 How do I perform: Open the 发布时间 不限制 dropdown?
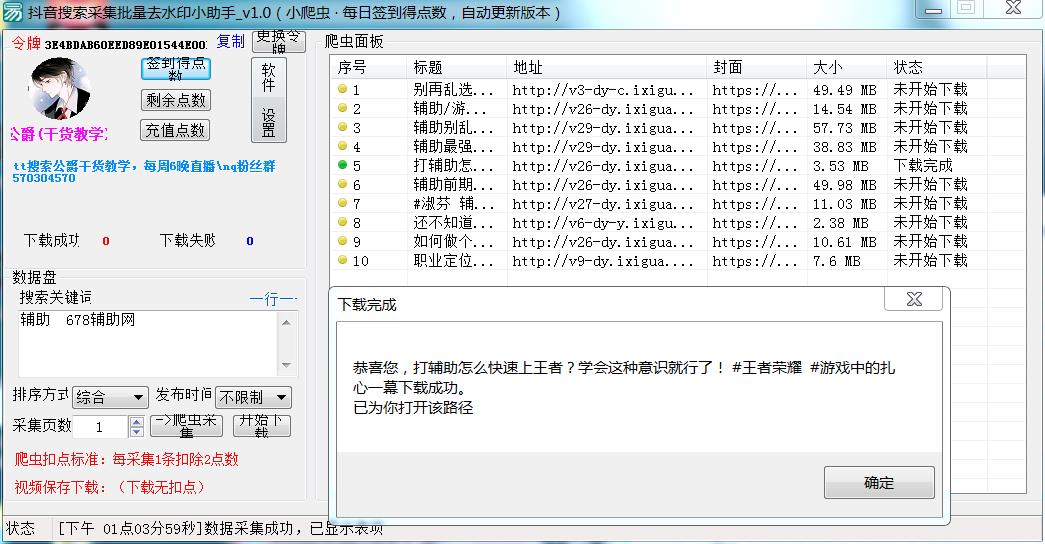[253, 397]
